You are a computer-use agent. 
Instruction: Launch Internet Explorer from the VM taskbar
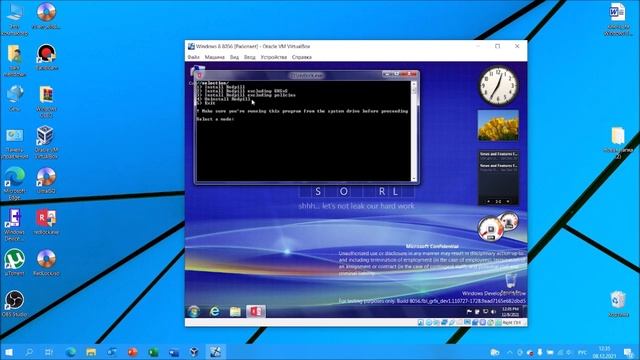(214, 311)
